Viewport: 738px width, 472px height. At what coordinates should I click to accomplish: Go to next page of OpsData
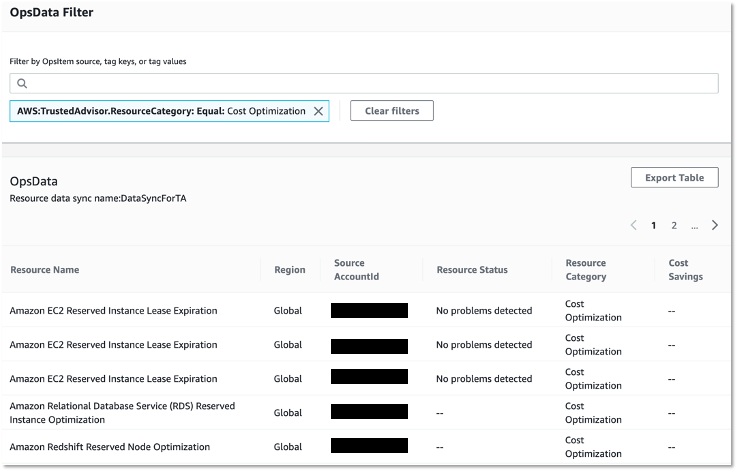coord(715,225)
